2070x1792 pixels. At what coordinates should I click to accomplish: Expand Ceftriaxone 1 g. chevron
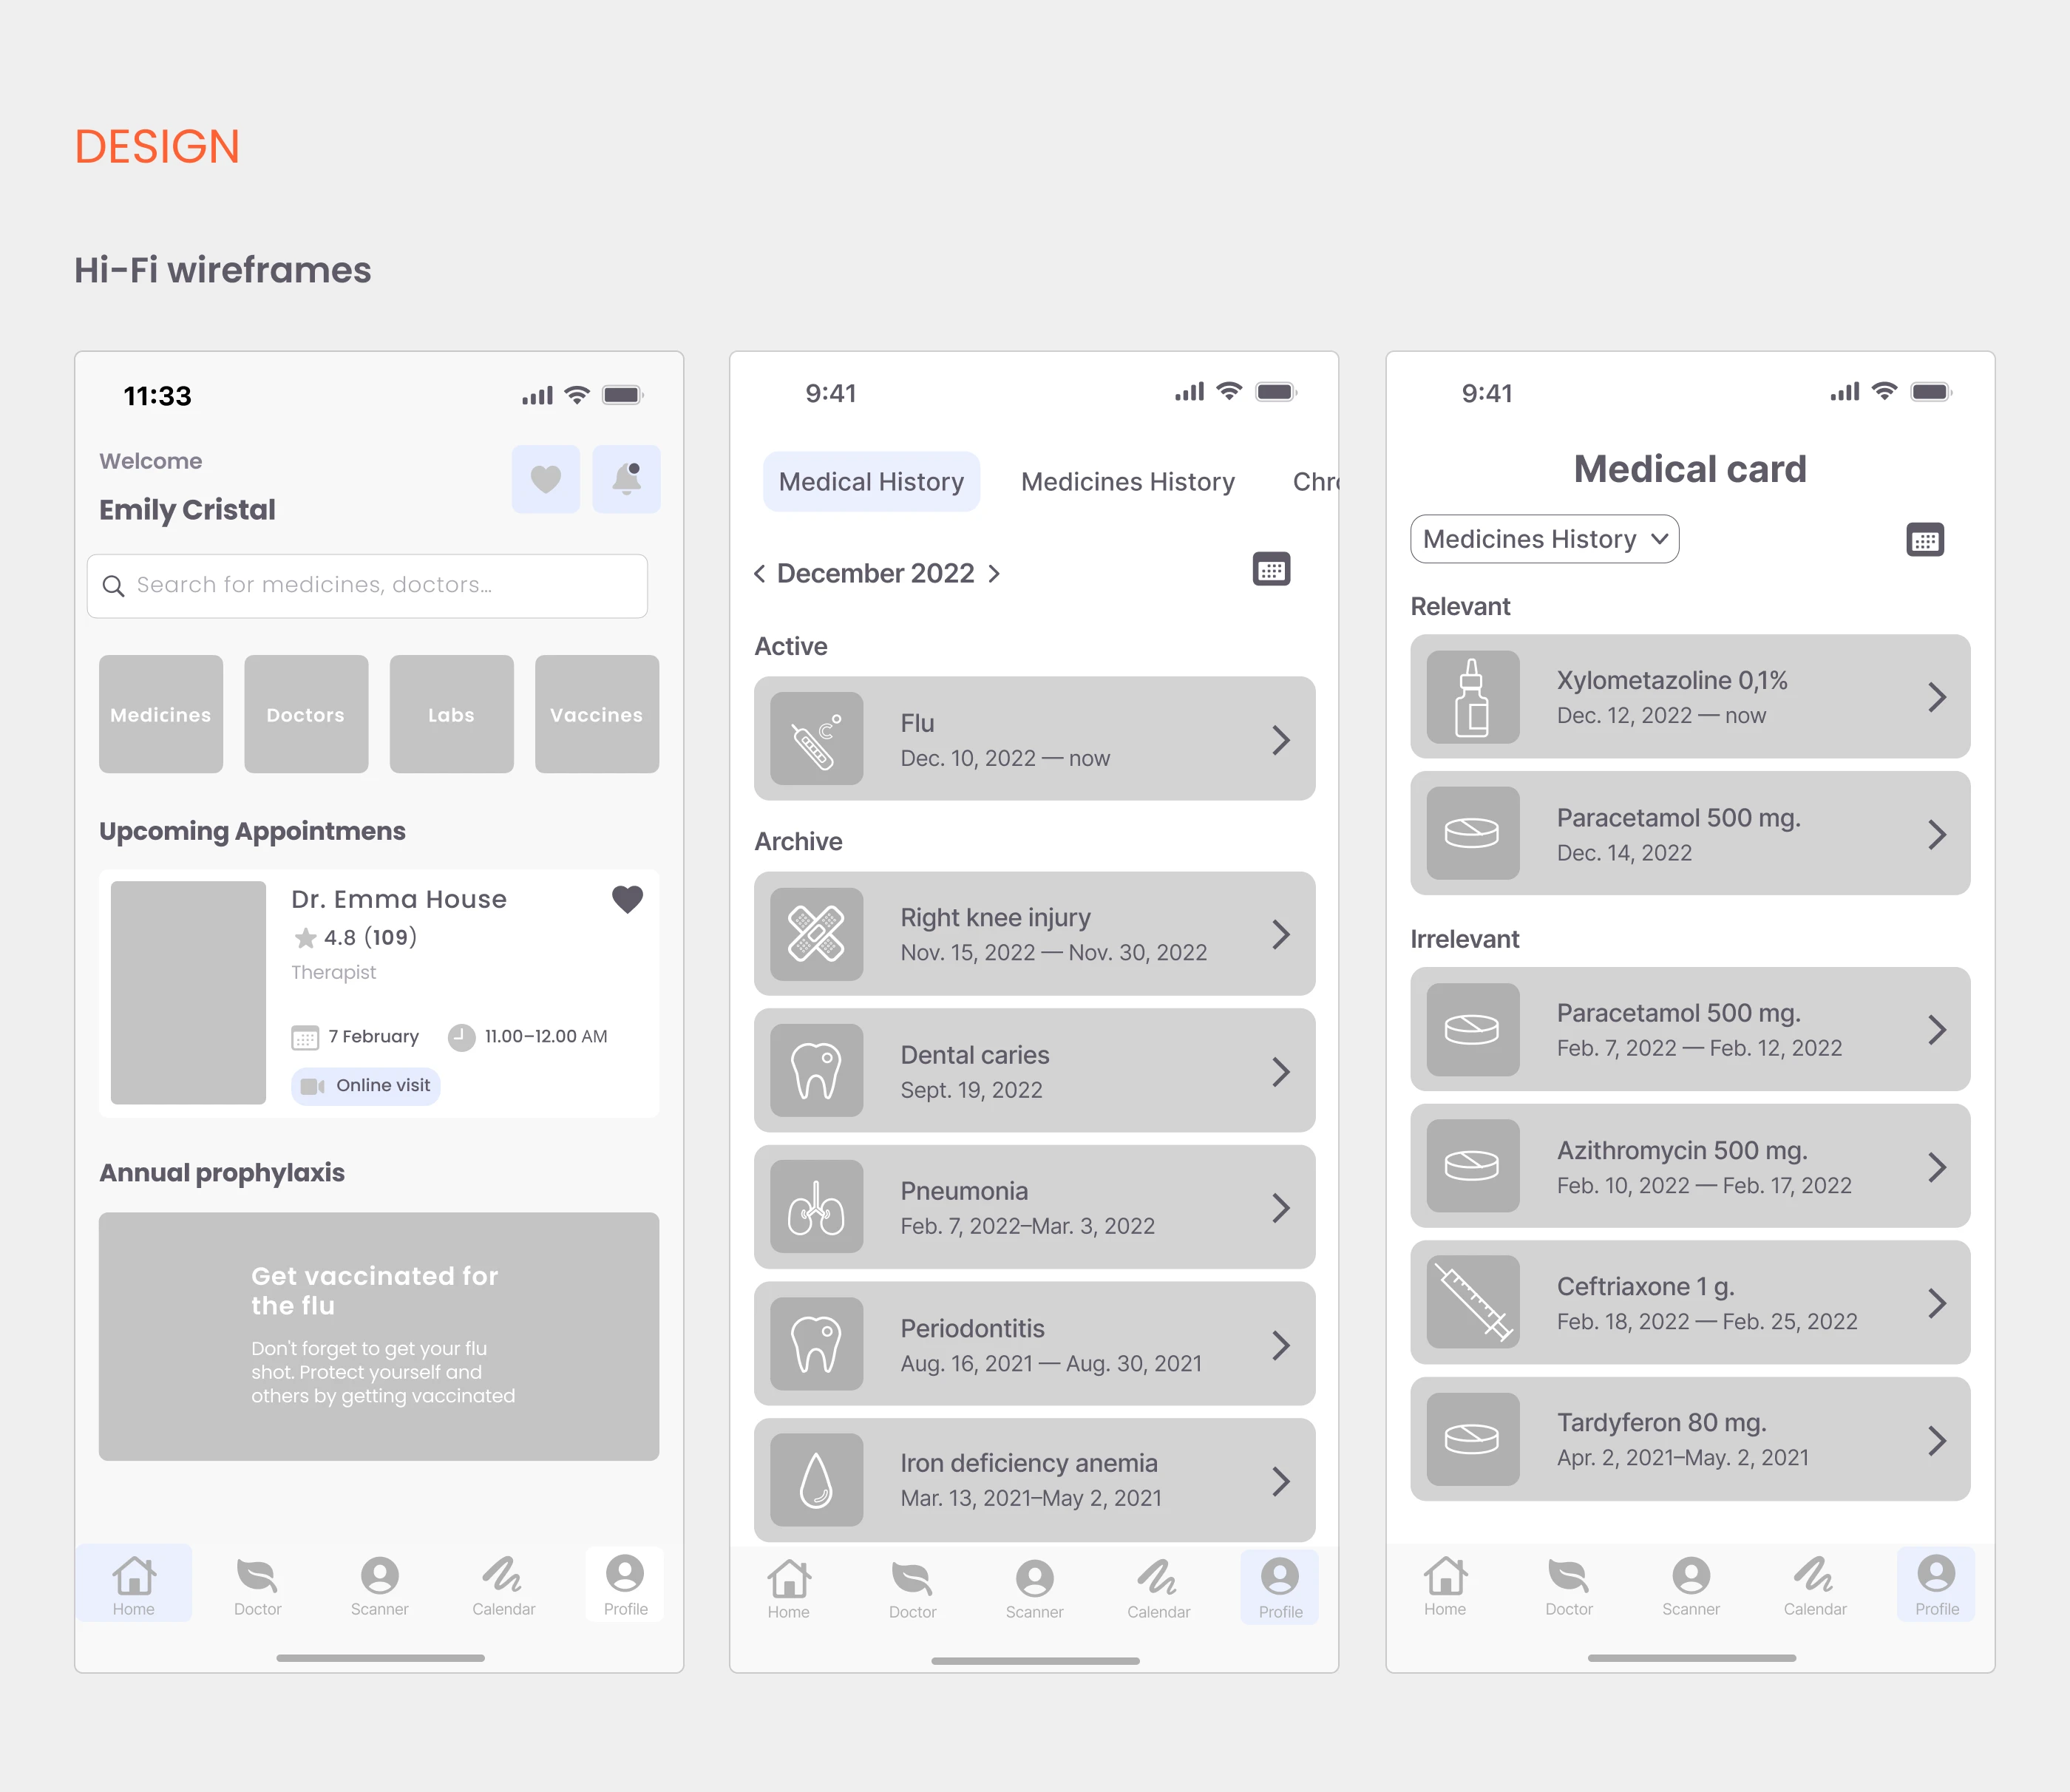click(1937, 1303)
